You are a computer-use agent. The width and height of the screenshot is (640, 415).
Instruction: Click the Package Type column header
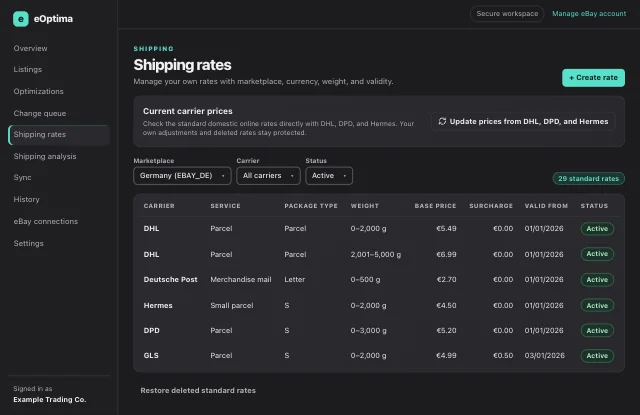click(311, 206)
